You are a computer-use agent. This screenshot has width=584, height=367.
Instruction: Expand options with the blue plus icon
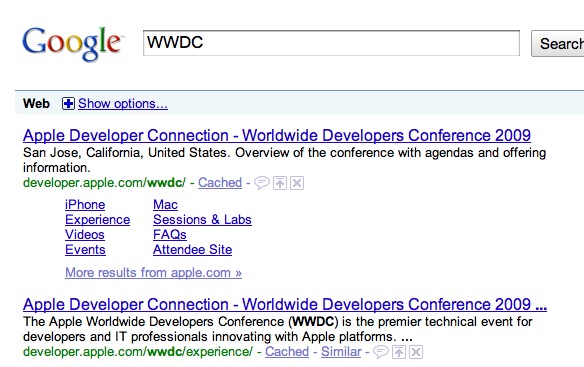(68, 104)
